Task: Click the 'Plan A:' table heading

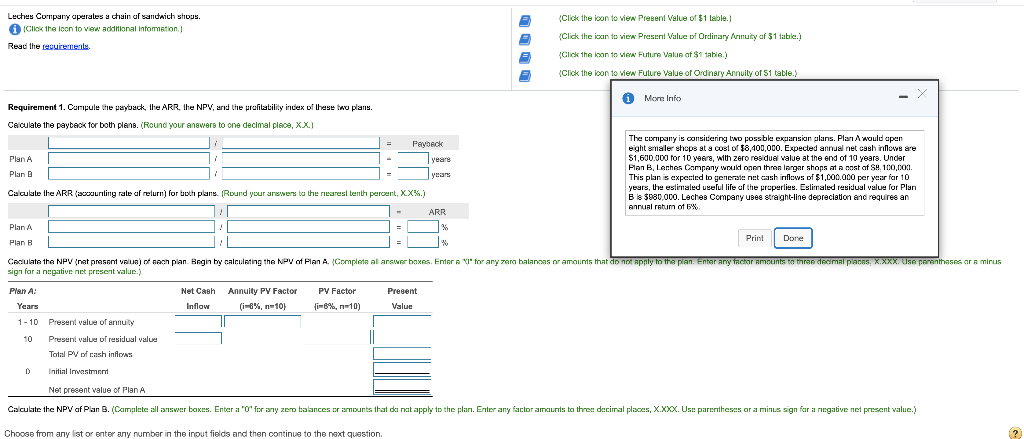Action: point(23,291)
